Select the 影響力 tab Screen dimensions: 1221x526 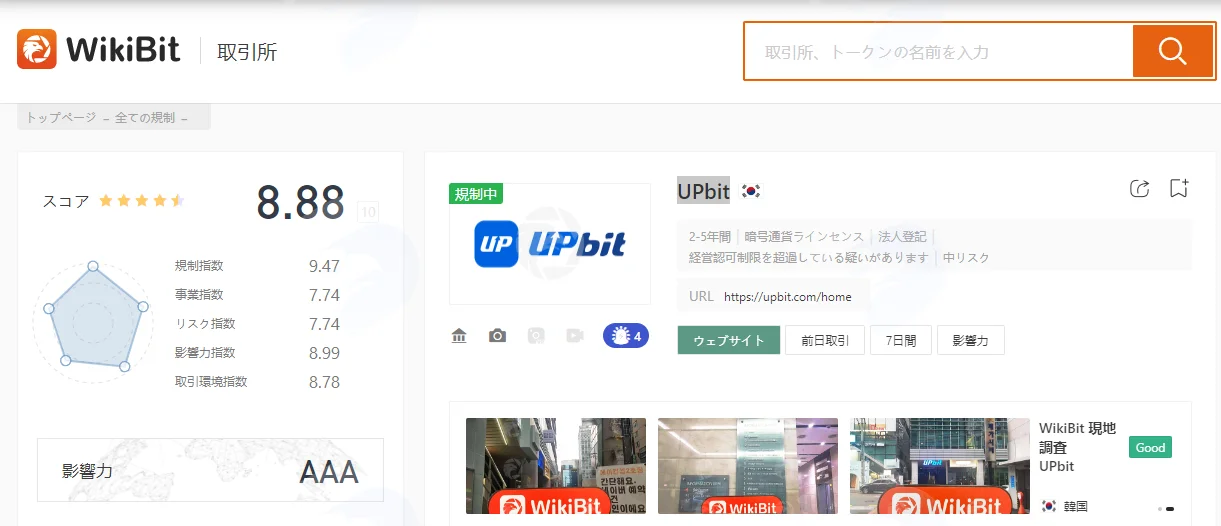coord(970,340)
